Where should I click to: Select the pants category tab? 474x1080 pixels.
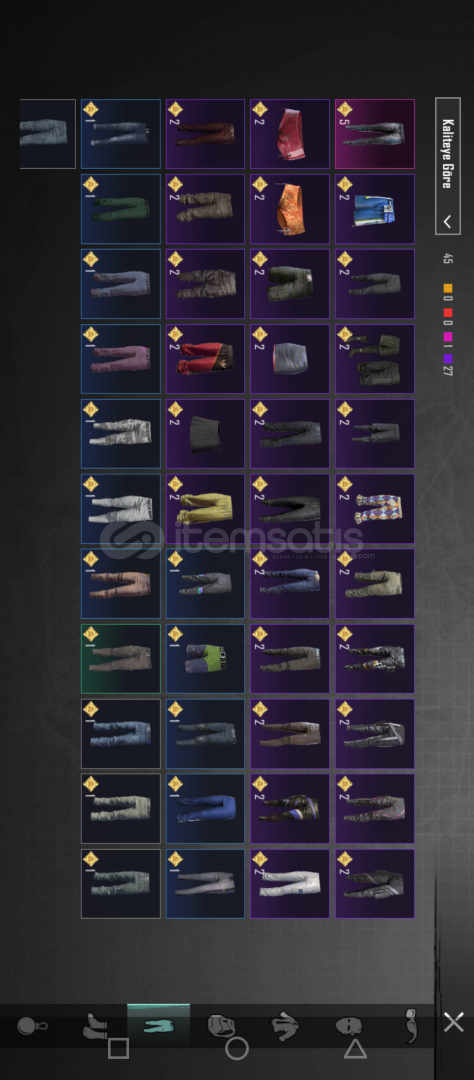tap(158, 1026)
